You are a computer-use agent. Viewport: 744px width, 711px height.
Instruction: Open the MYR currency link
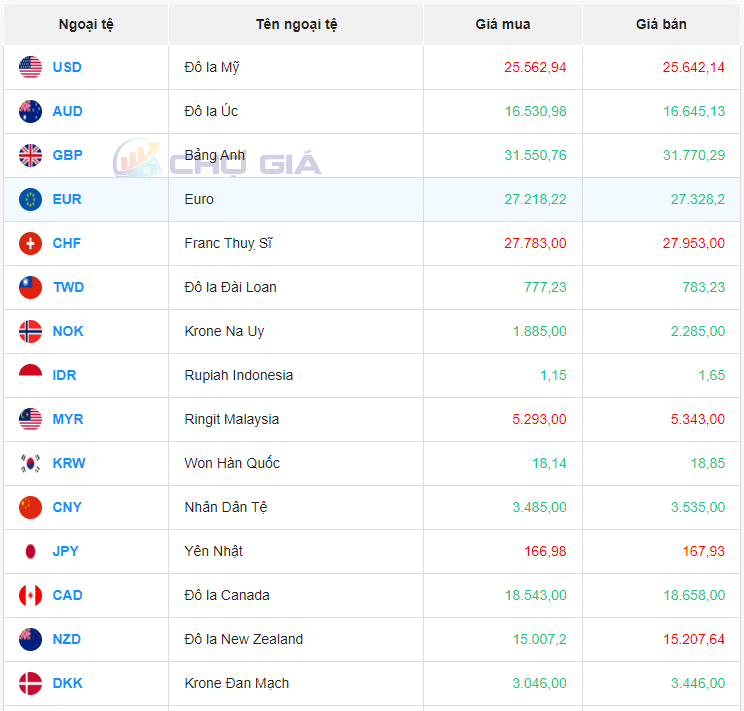(x=68, y=419)
